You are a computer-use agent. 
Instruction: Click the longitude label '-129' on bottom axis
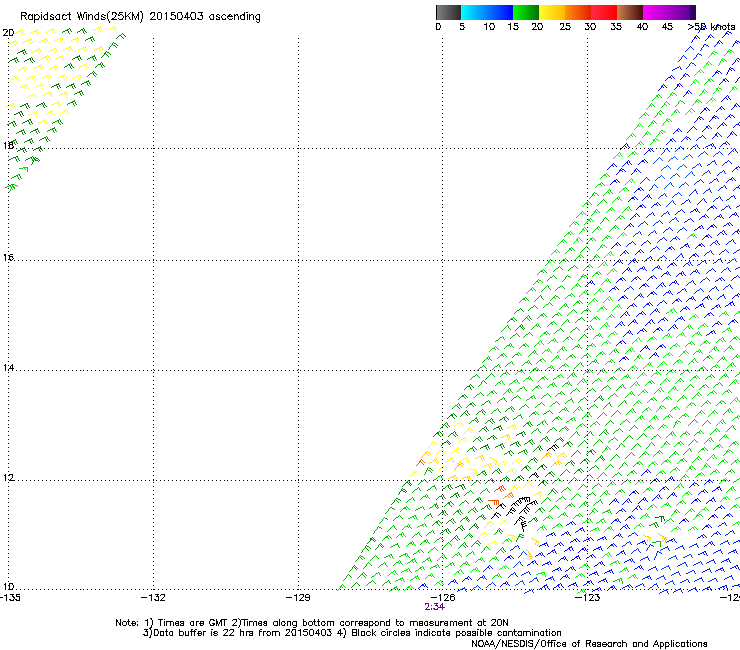[x=298, y=598]
